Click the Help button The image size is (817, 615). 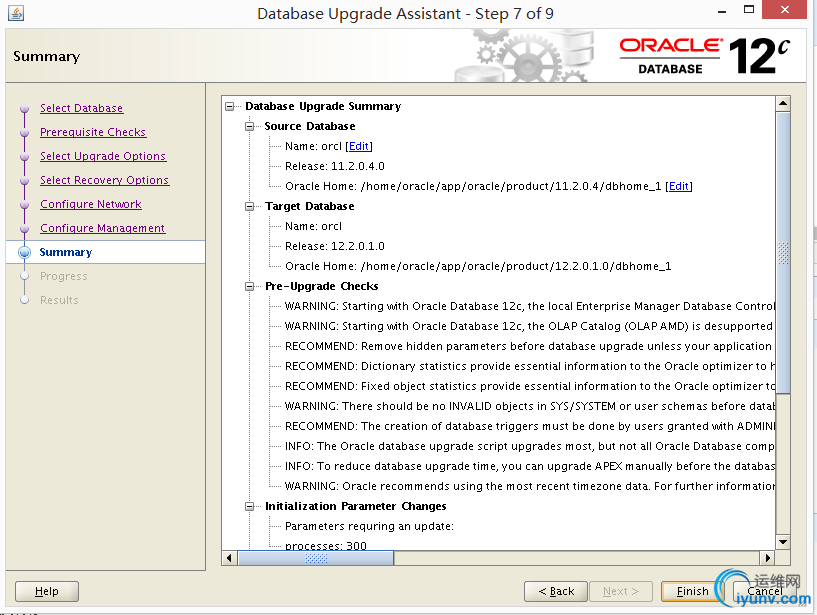click(x=47, y=592)
